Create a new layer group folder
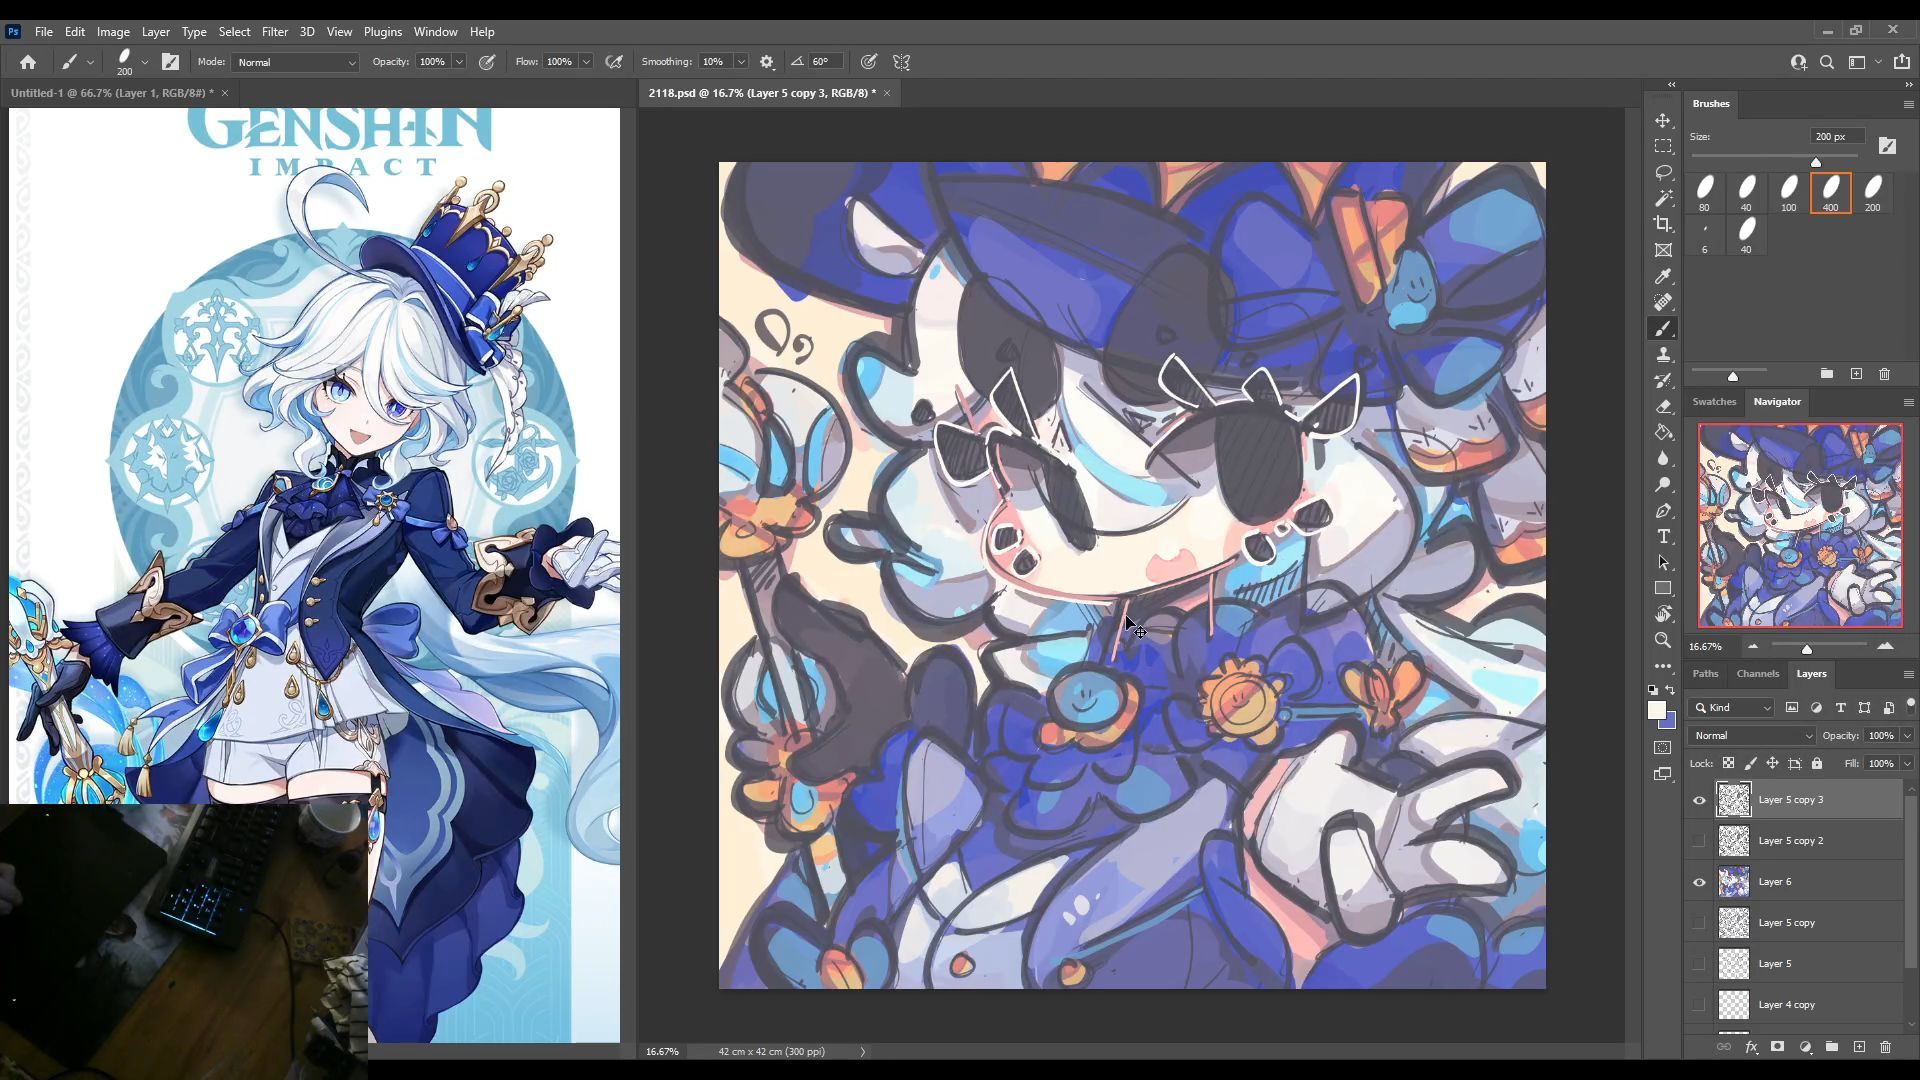Viewport: 1920px width, 1080px height. click(1832, 1047)
